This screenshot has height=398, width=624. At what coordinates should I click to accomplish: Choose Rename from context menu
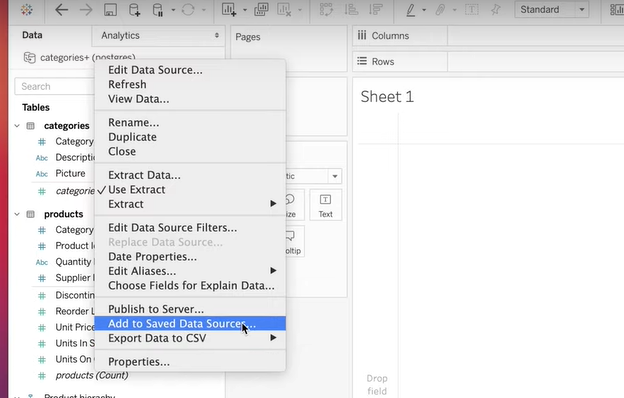[x=190, y=123]
